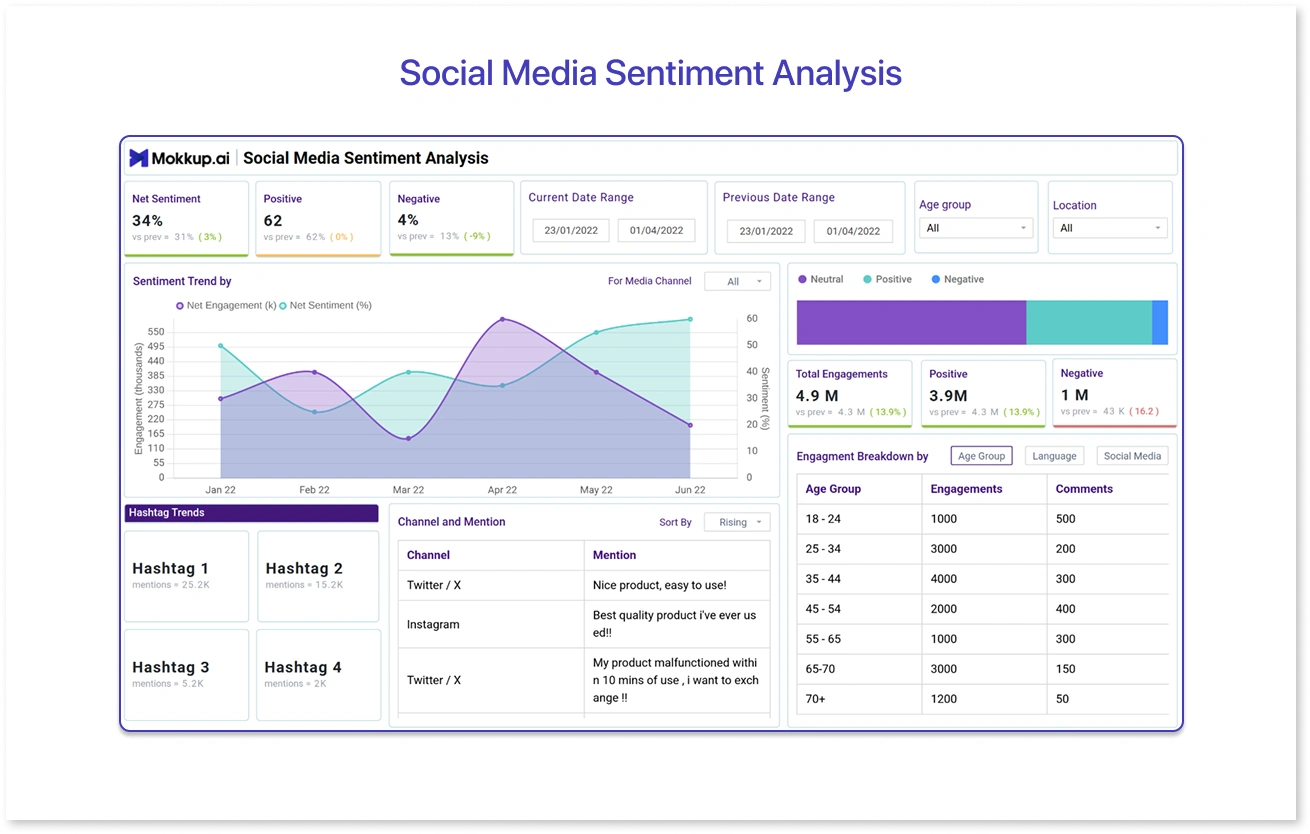Click the teal Positive bar segment
The image size is (1310, 834).
pyautogui.click(x=1089, y=323)
